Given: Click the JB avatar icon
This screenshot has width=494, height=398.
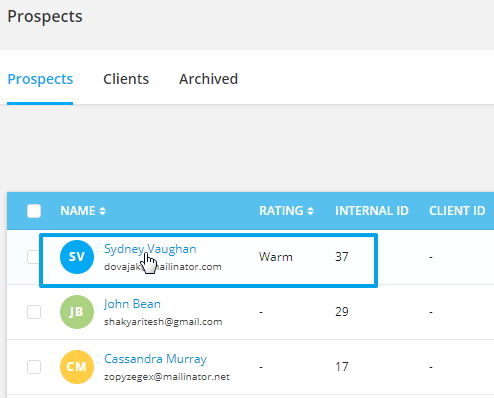Looking at the screenshot, I should tap(77, 312).
